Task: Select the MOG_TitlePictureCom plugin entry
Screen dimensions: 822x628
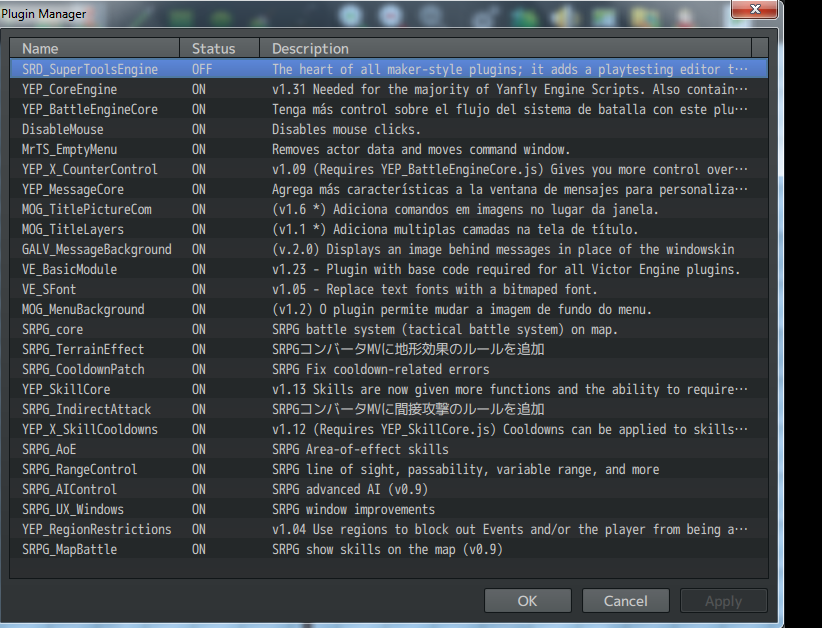Action: tap(388, 209)
